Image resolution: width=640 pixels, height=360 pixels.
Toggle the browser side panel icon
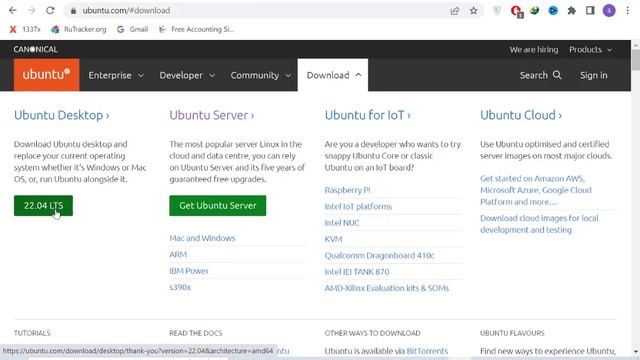pyautogui.click(x=590, y=11)
